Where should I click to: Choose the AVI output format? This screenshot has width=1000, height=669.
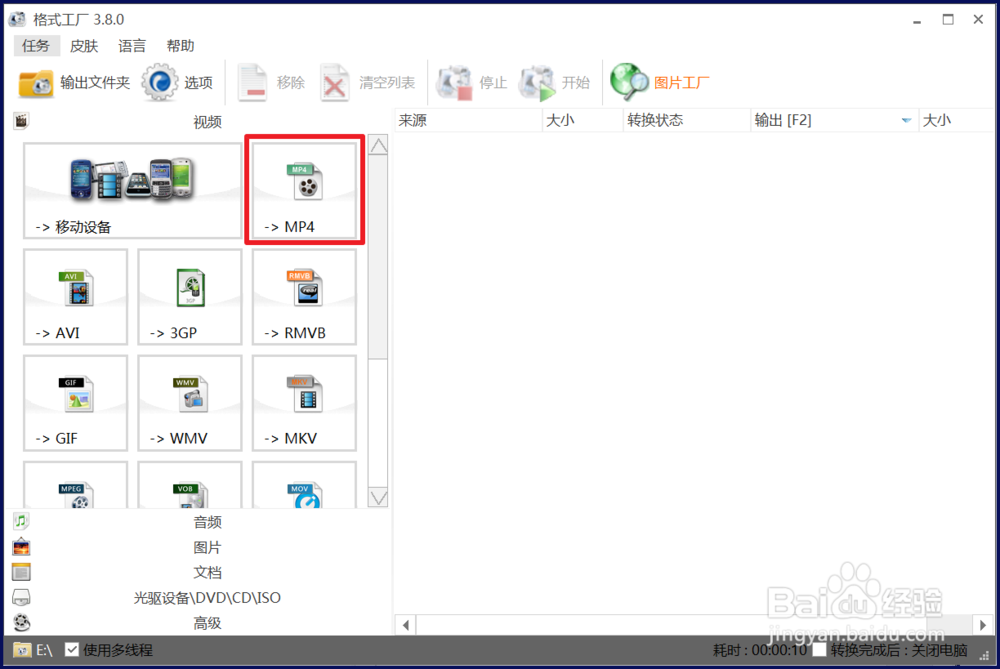click(x=75, y=296)
